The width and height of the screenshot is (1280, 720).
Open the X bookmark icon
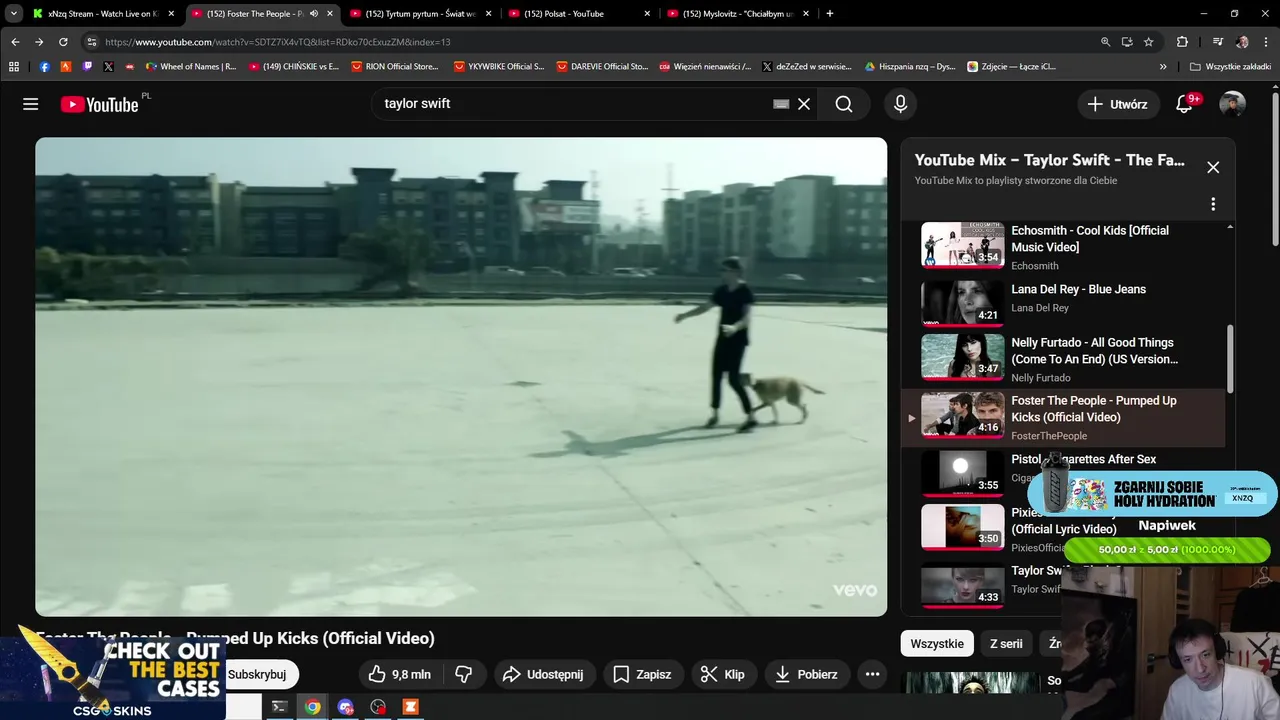108,67
